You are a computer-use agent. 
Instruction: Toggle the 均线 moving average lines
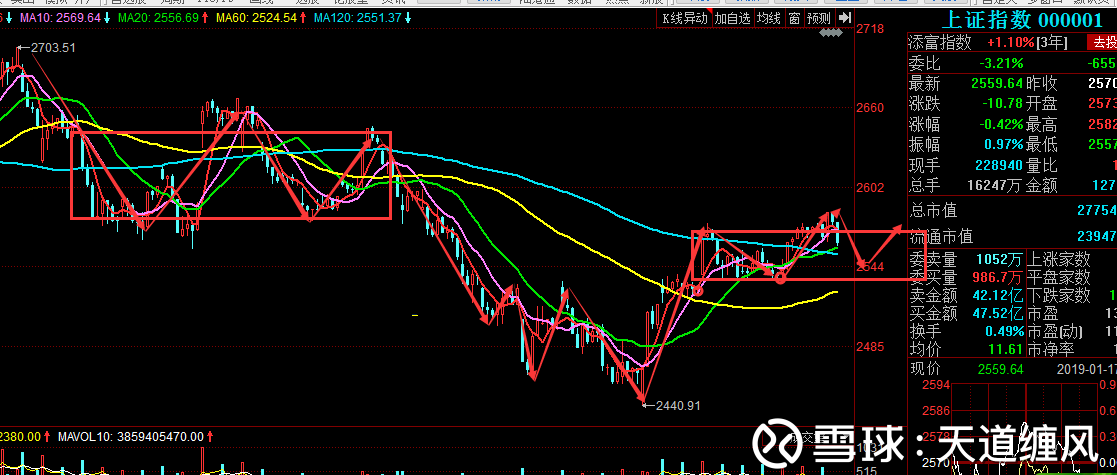click(x=767, y=19)
